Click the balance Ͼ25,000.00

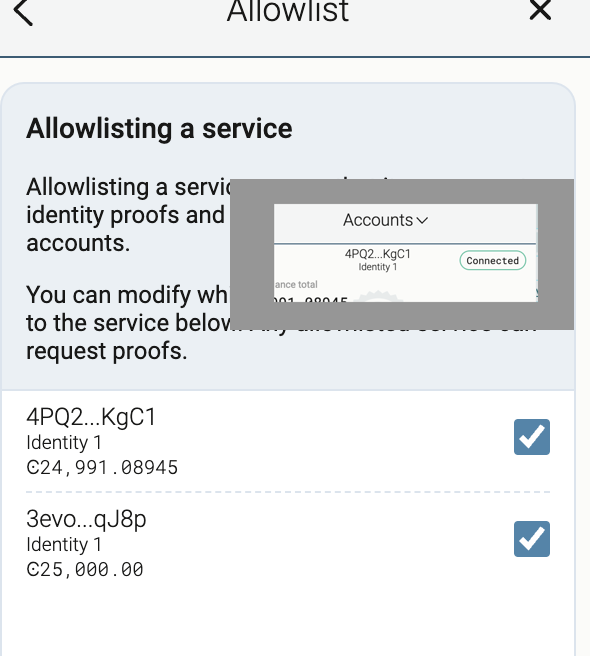pyautogui.click(x=85, y=569)
